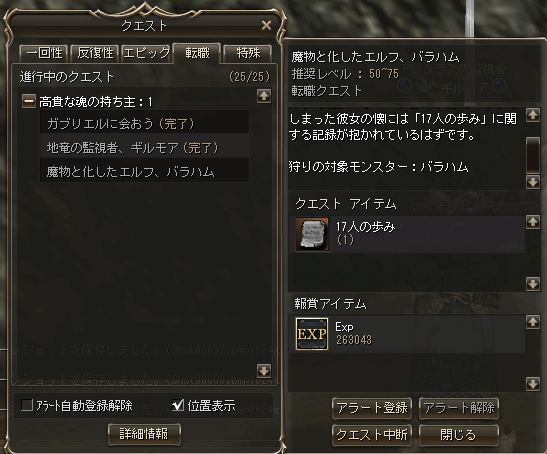Click the quest list scroll-up arrow
Image resolution: width=547 pixels, height=454 pixels.
point(264,96)
